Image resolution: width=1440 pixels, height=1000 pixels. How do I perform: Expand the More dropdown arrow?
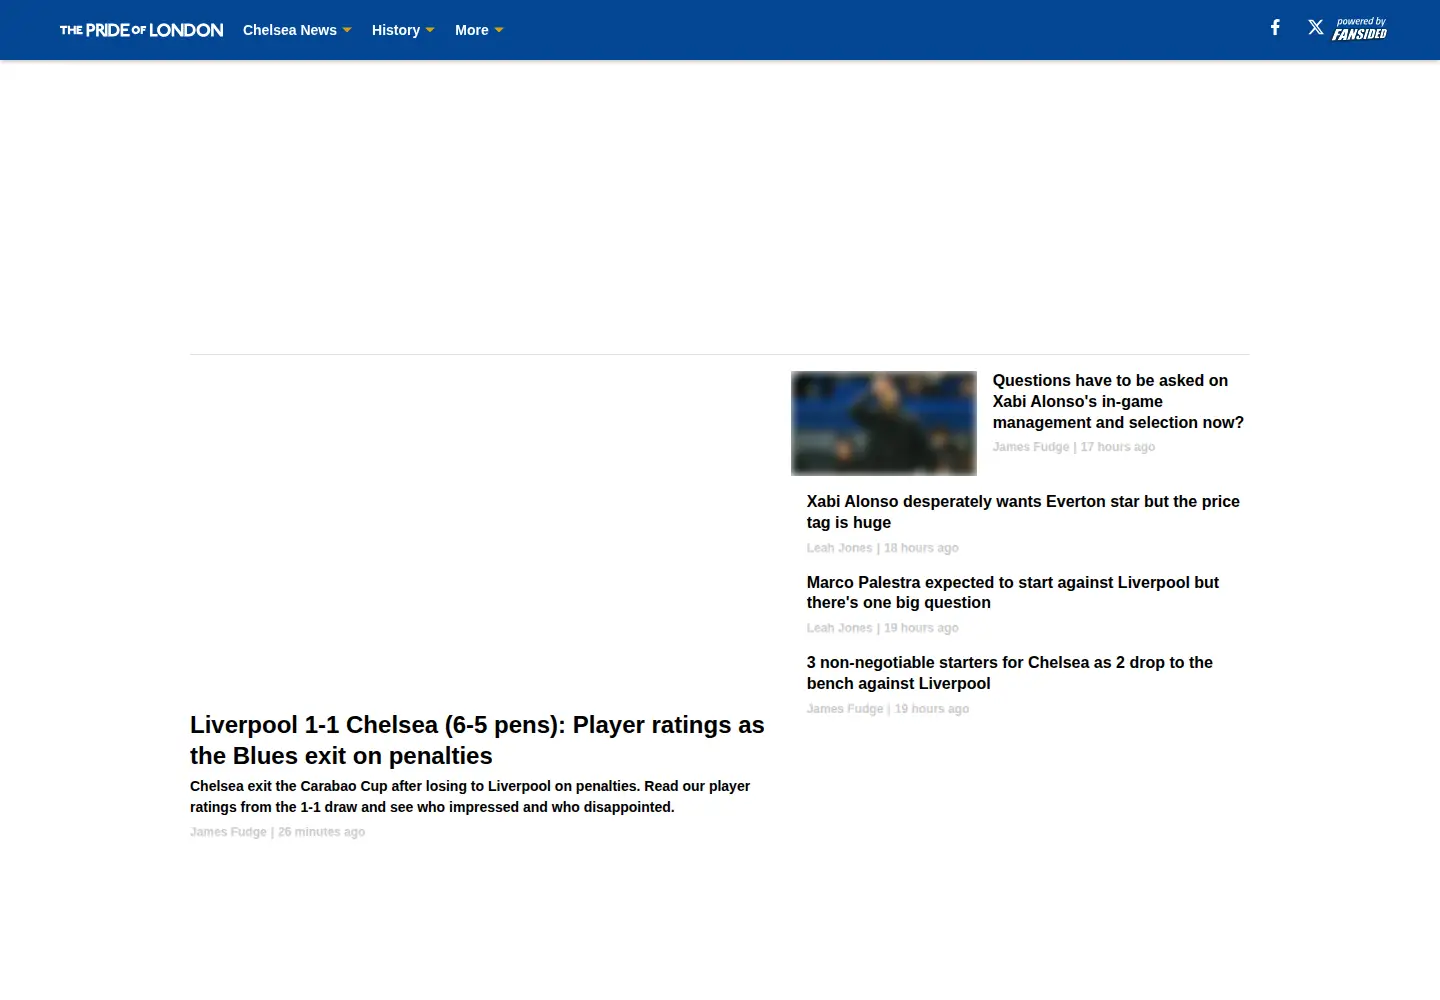499,30
